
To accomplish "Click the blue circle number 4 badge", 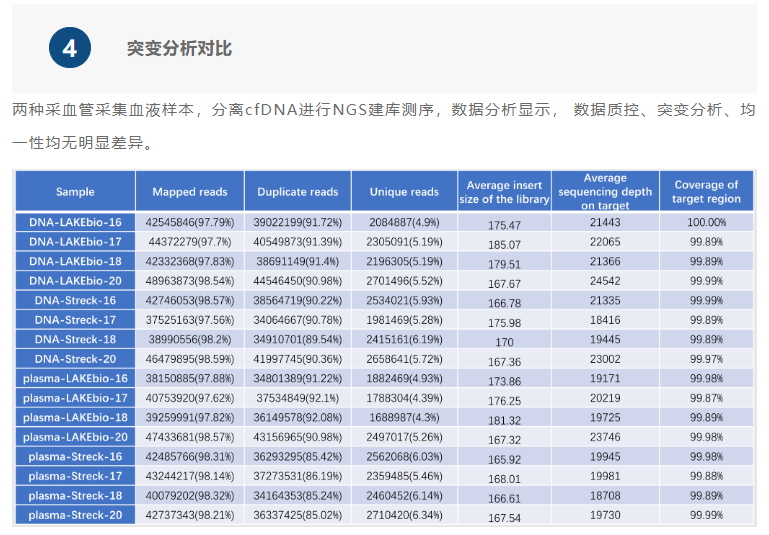I will point(70,49).
